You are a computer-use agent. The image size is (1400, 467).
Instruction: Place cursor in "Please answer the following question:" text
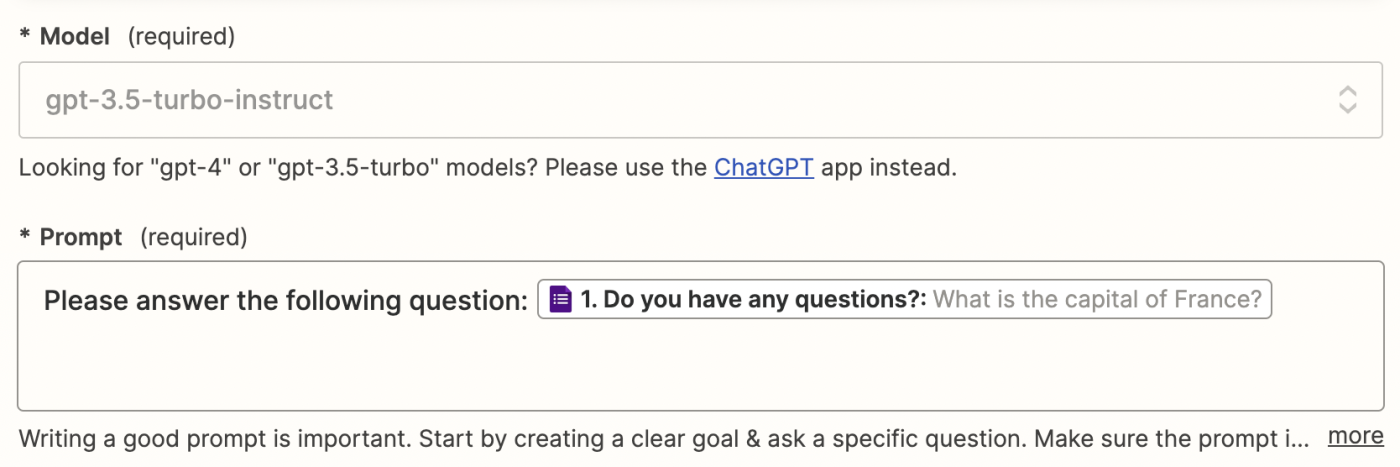(x=285, y=300)
